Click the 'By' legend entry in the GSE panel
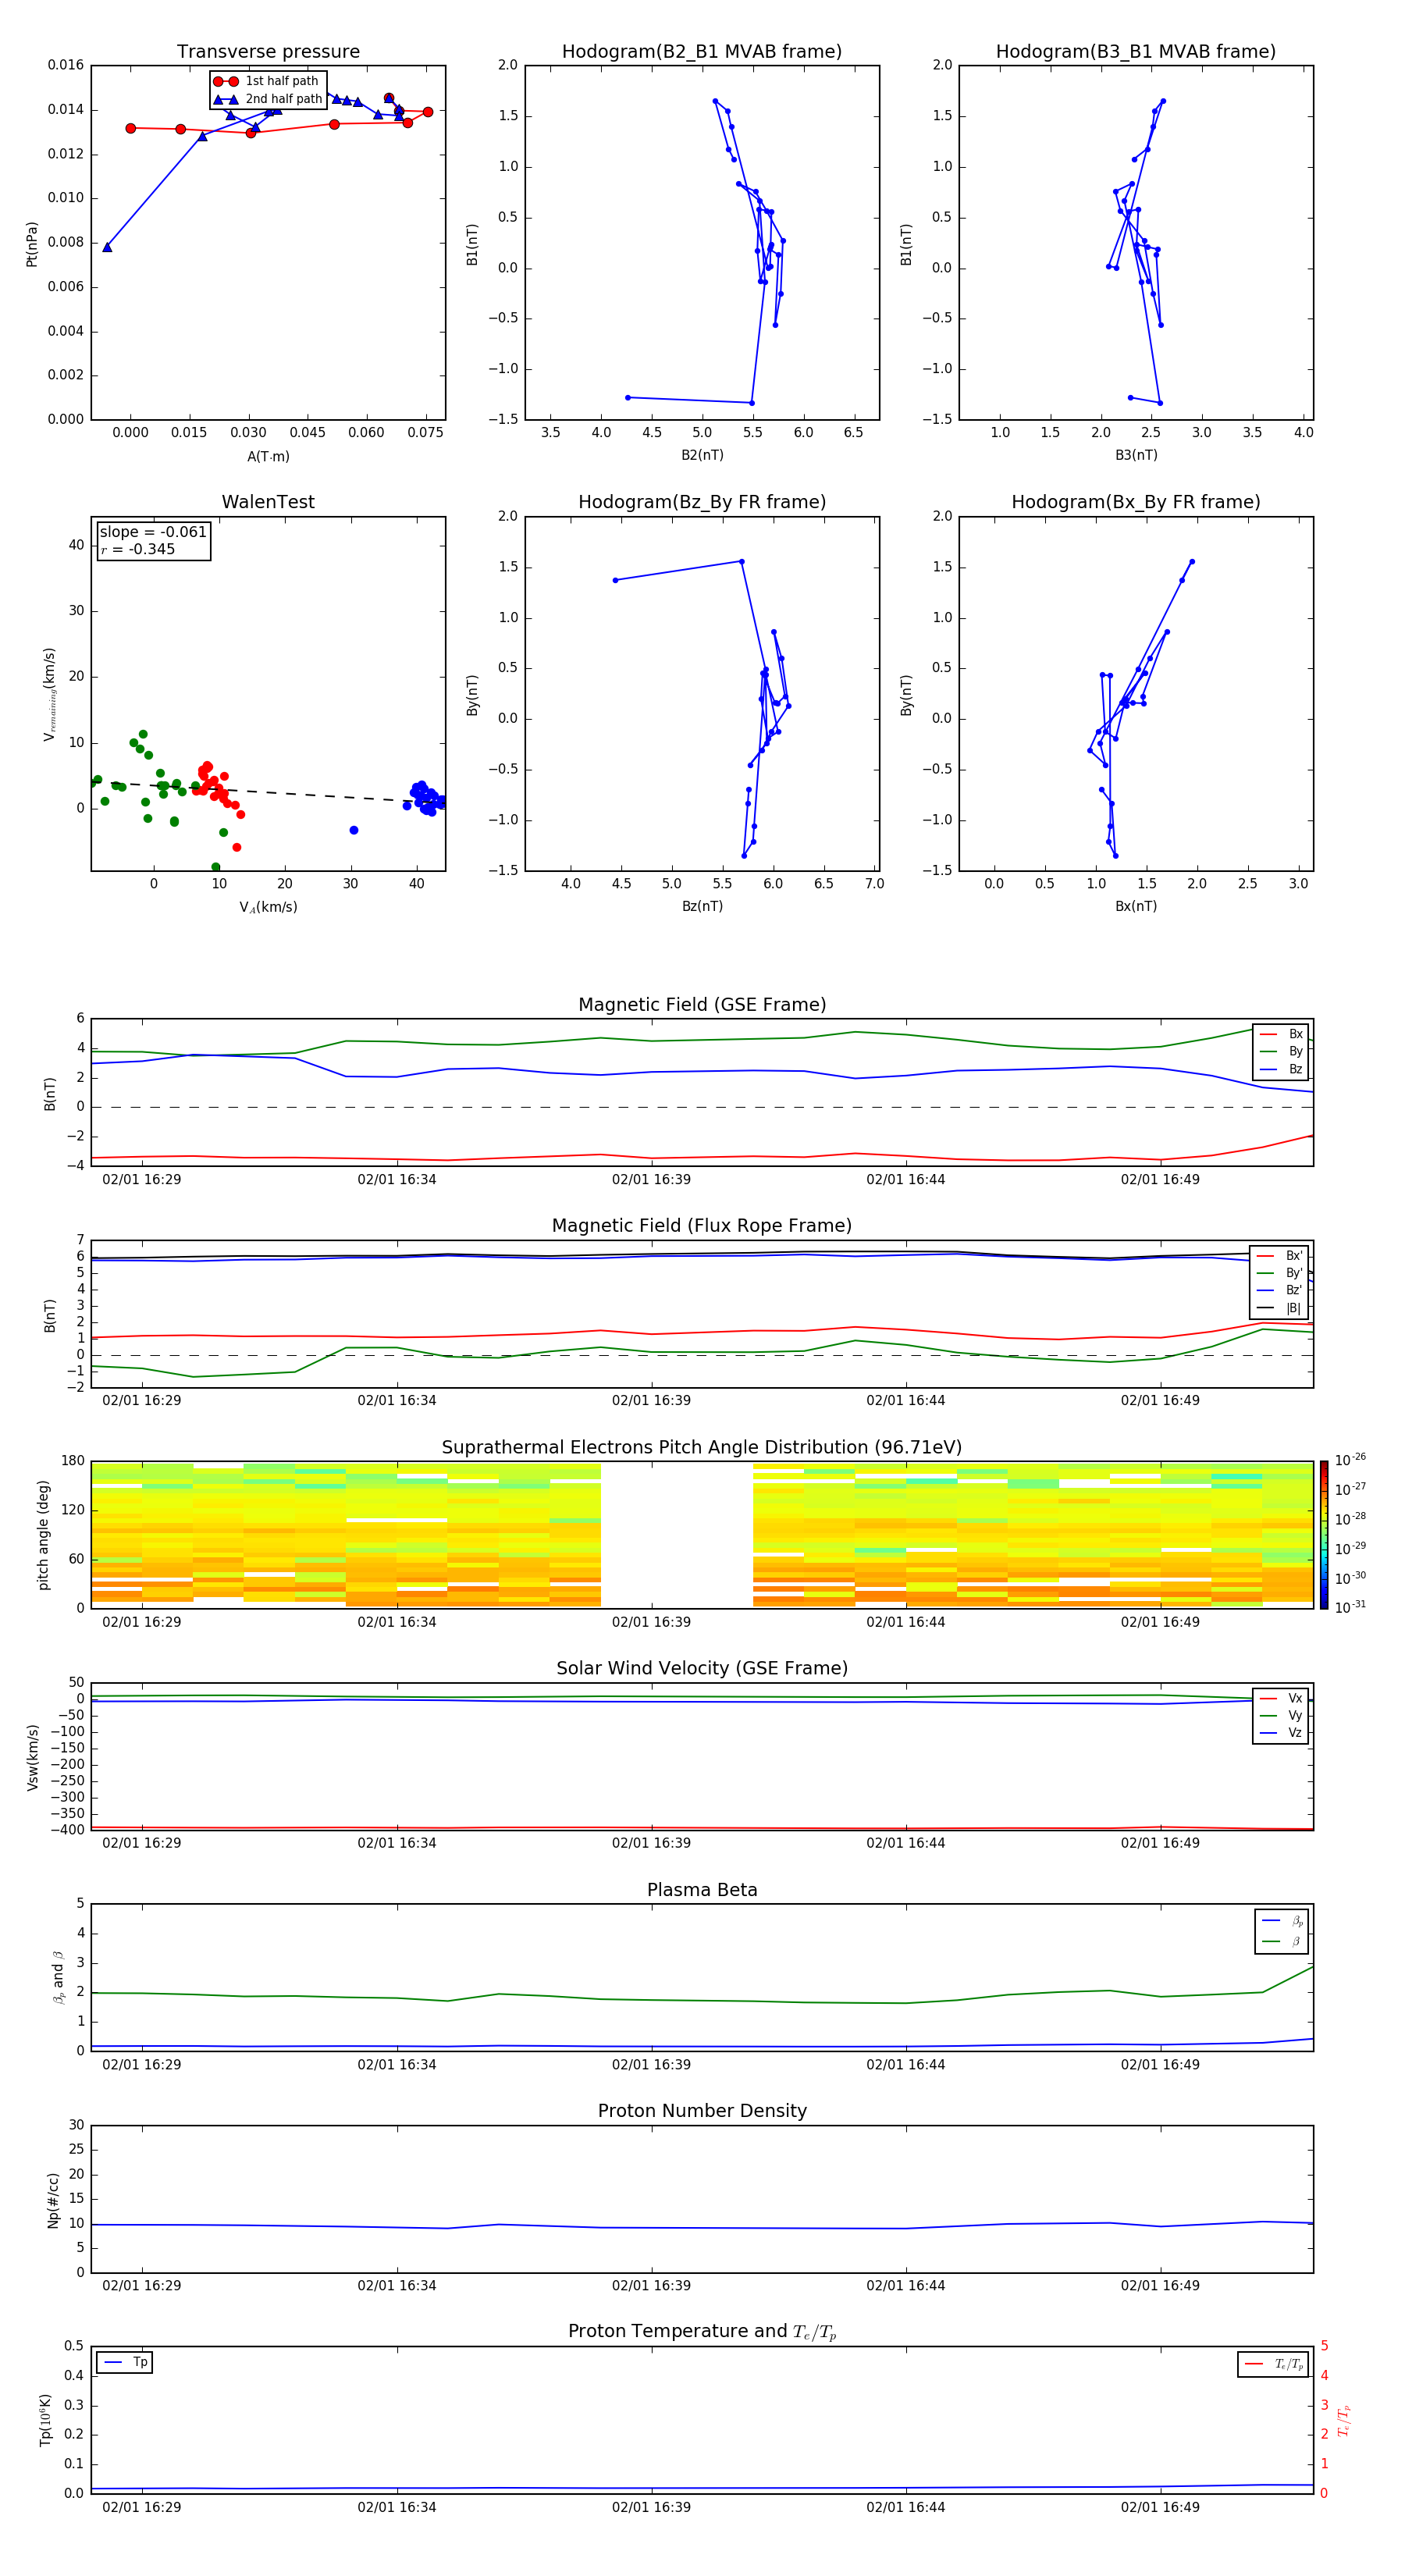 pyautogui.click(x=1281, y=1051)
